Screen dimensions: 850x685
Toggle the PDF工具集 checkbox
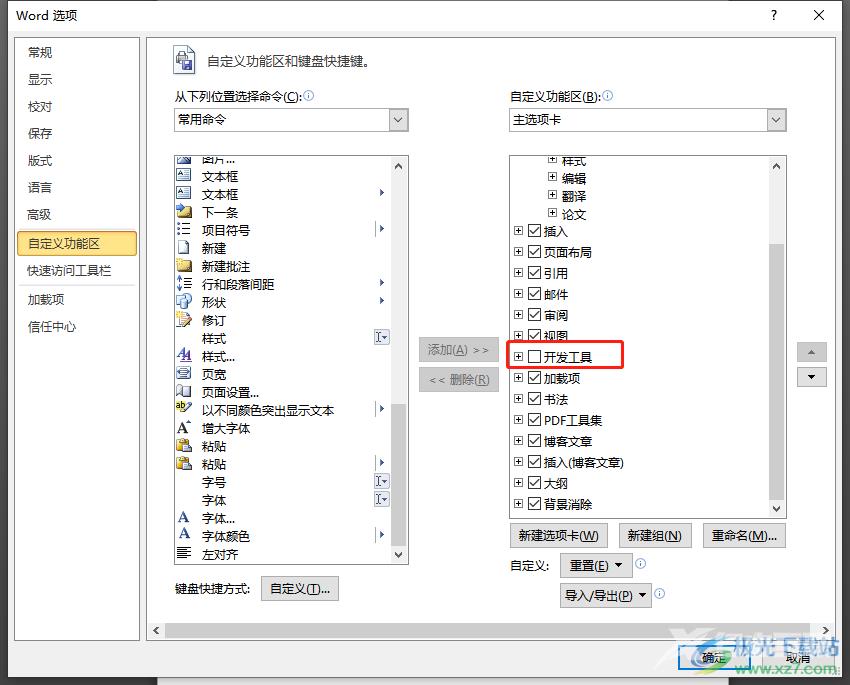(x=535, y=419)
